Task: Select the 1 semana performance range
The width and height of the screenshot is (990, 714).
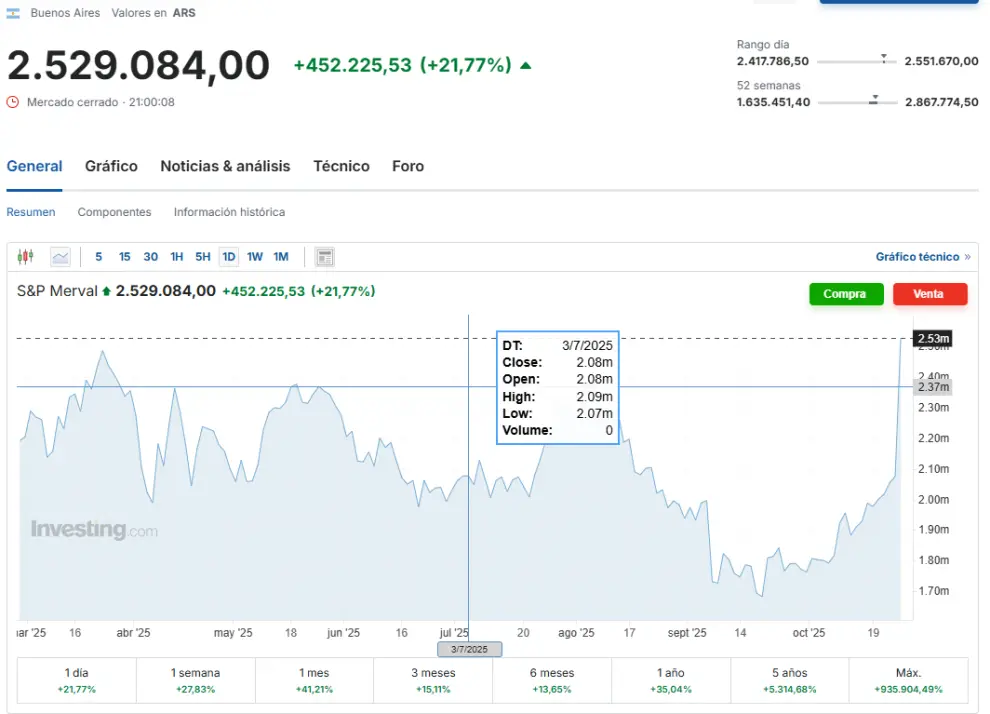Action: tap(196, 680)
